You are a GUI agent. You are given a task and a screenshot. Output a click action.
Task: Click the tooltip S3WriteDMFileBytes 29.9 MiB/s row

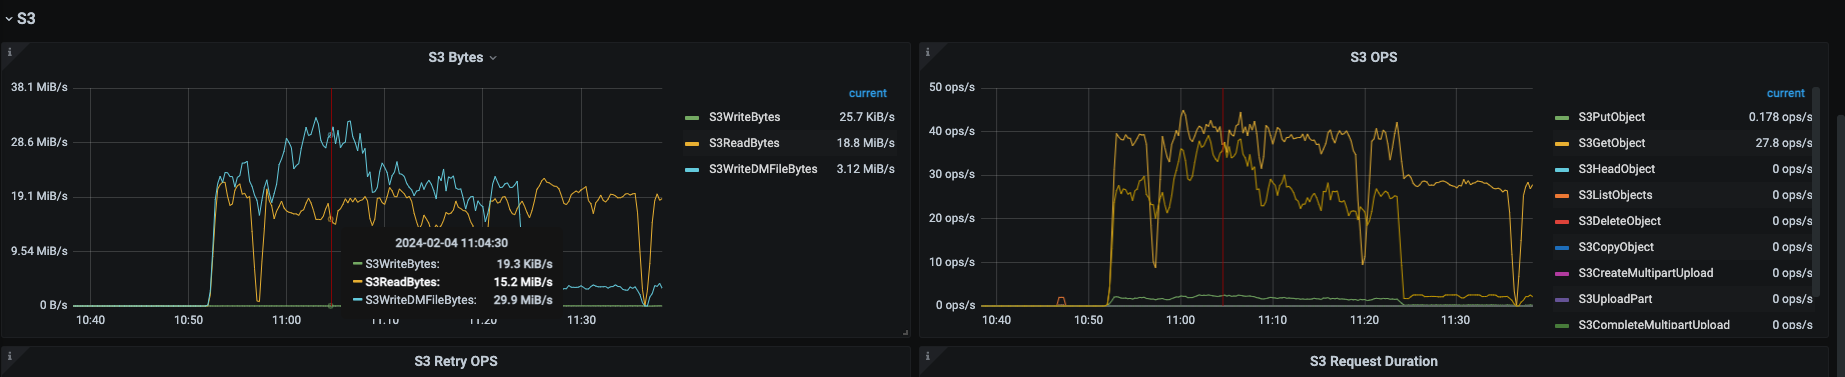452,300
